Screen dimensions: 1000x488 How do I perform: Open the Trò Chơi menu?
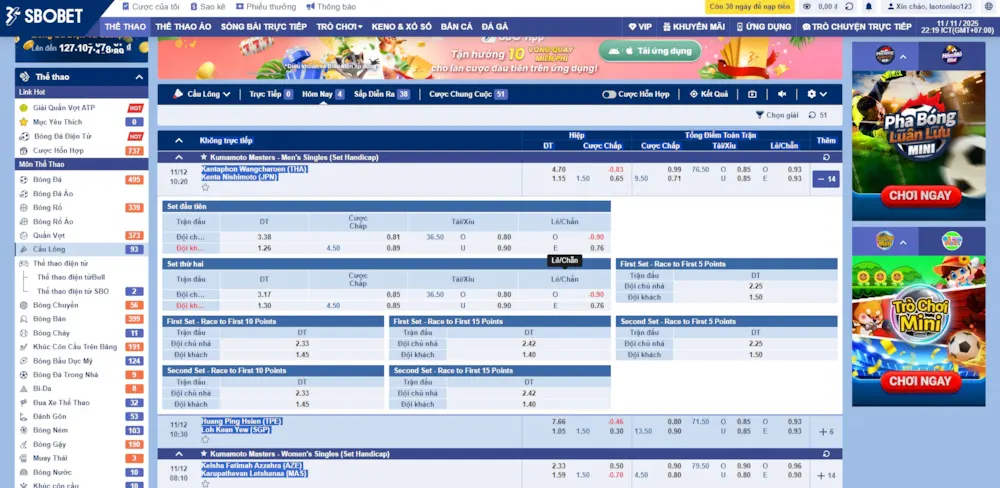[x=339, y=27]
